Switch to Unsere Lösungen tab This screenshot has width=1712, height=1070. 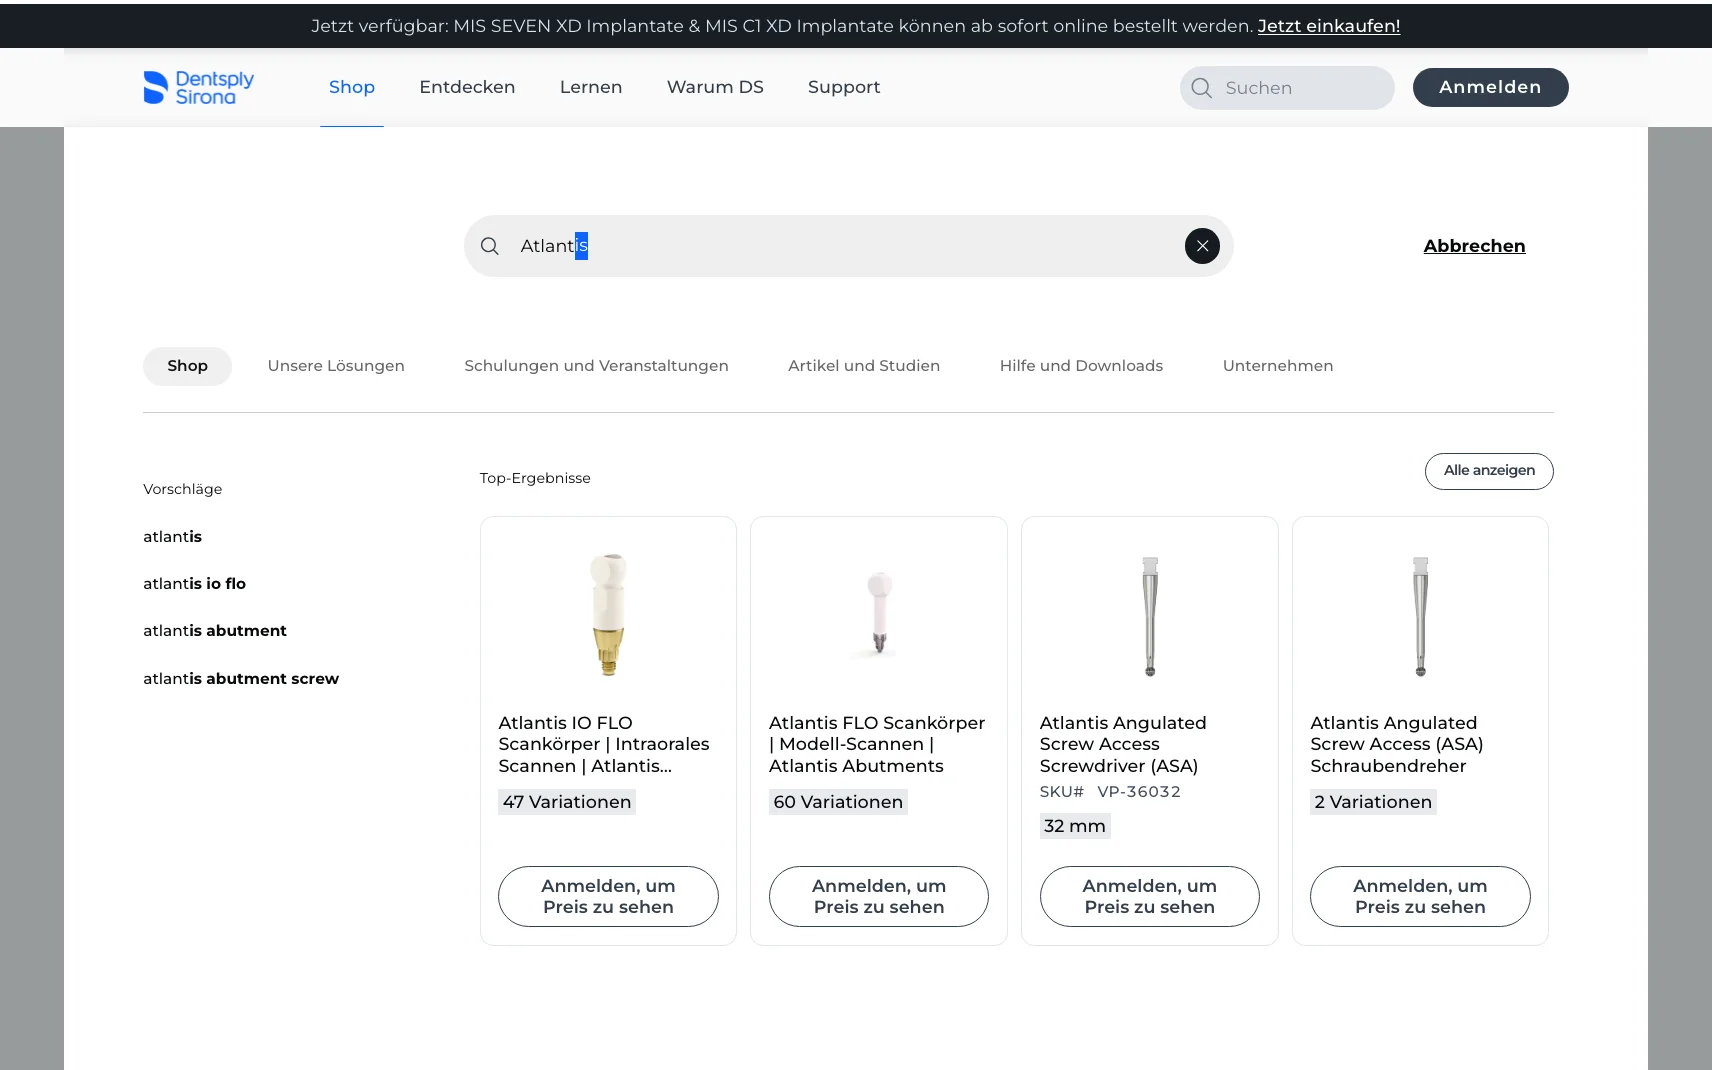click(x=336, y=366)
